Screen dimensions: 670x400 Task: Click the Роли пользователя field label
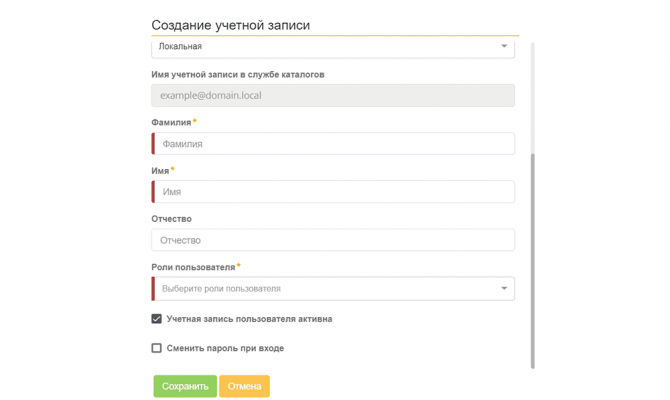point(193,267)
